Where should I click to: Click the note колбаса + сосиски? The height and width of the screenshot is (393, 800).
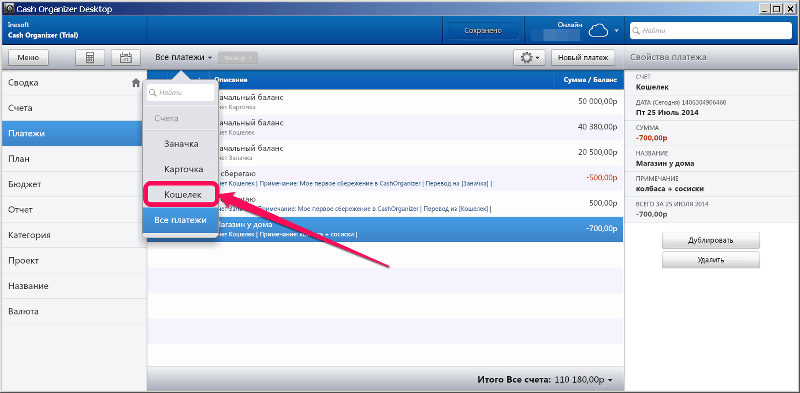[670, 189]
